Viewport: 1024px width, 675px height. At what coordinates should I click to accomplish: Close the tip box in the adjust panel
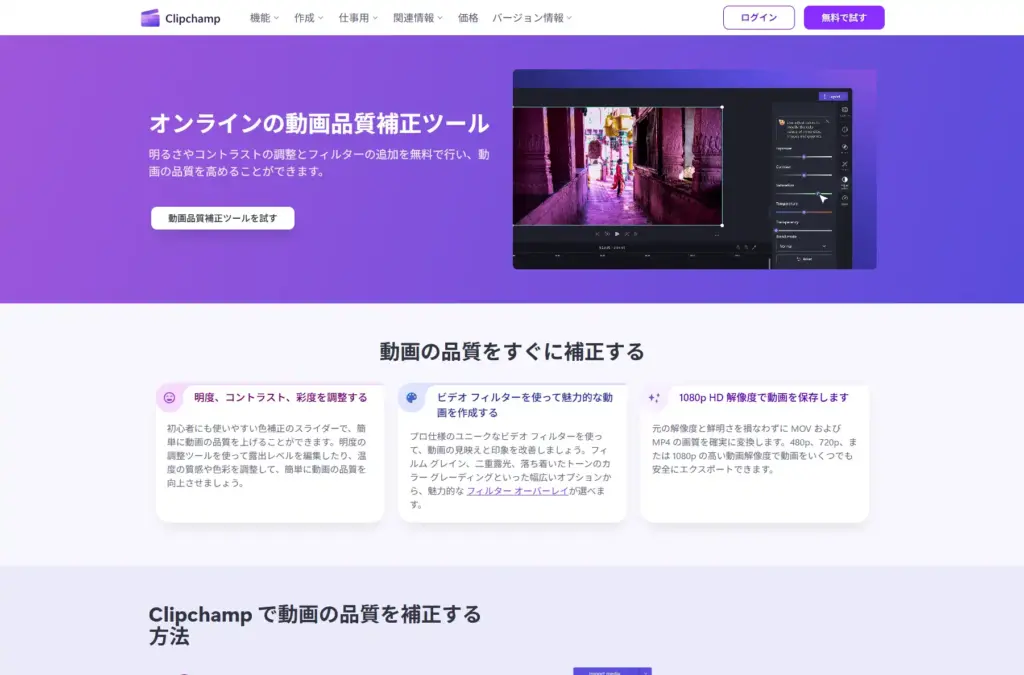[827, 121]
